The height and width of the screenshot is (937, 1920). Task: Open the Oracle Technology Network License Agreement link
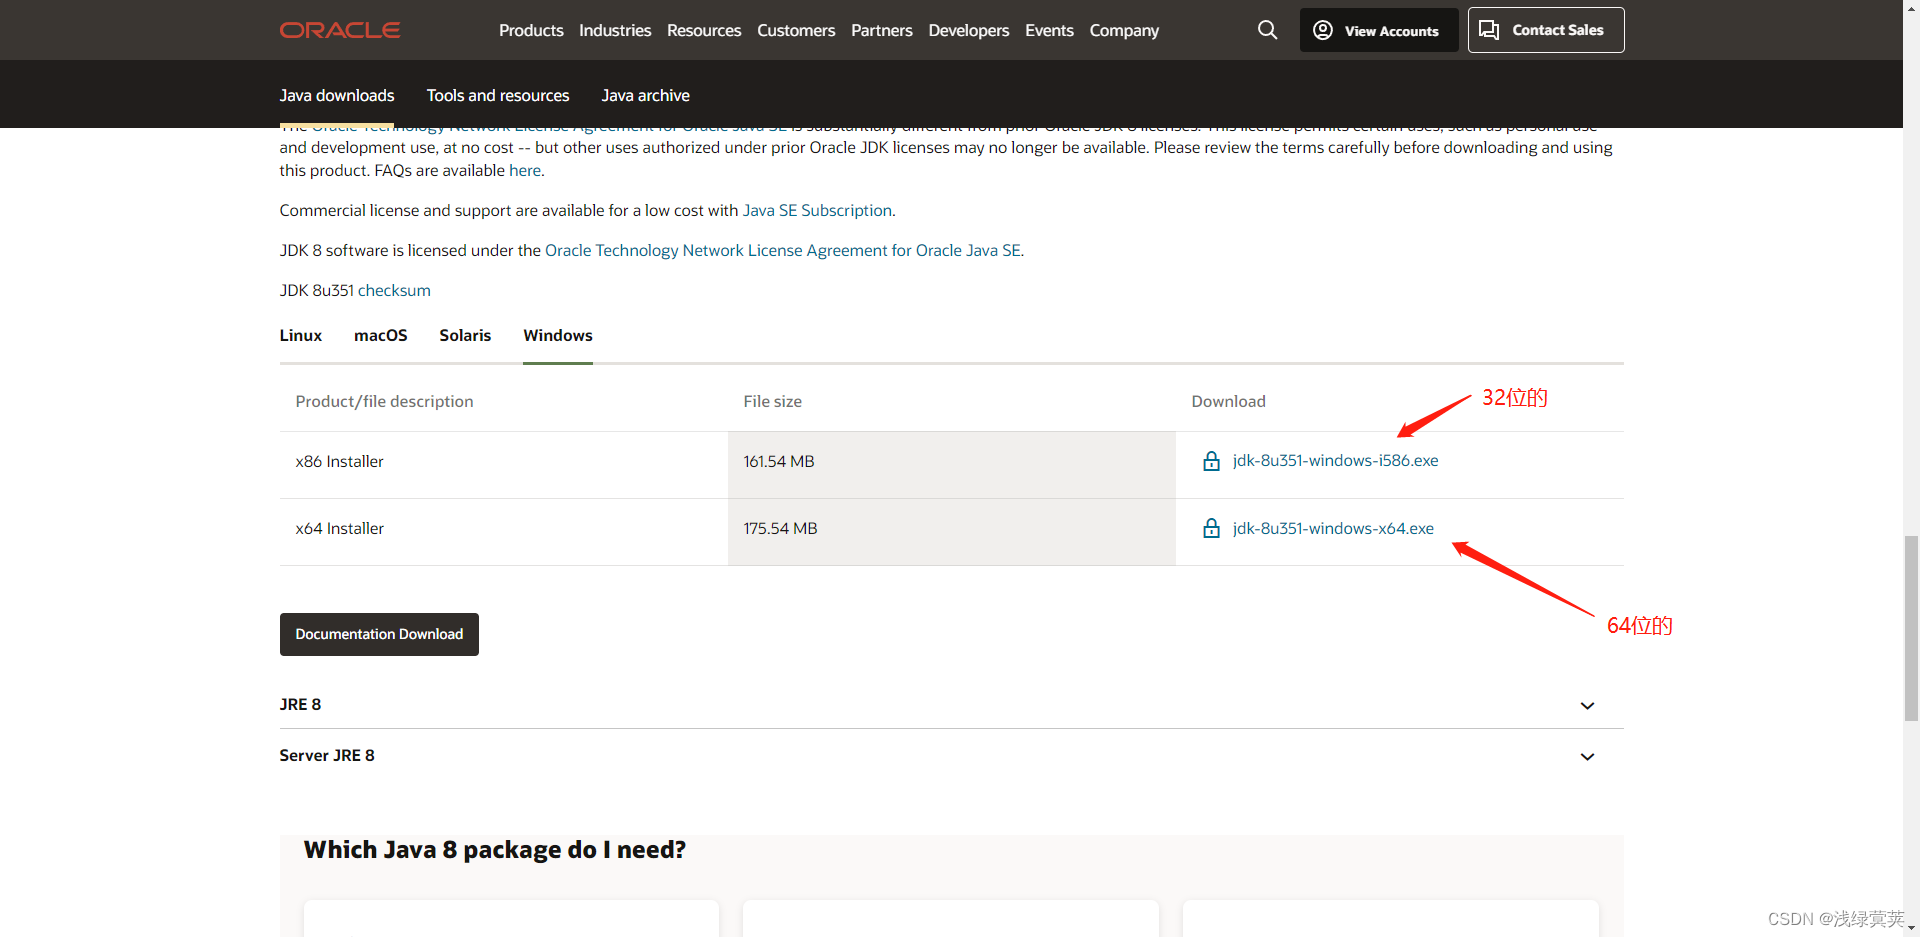pos(783,250)
